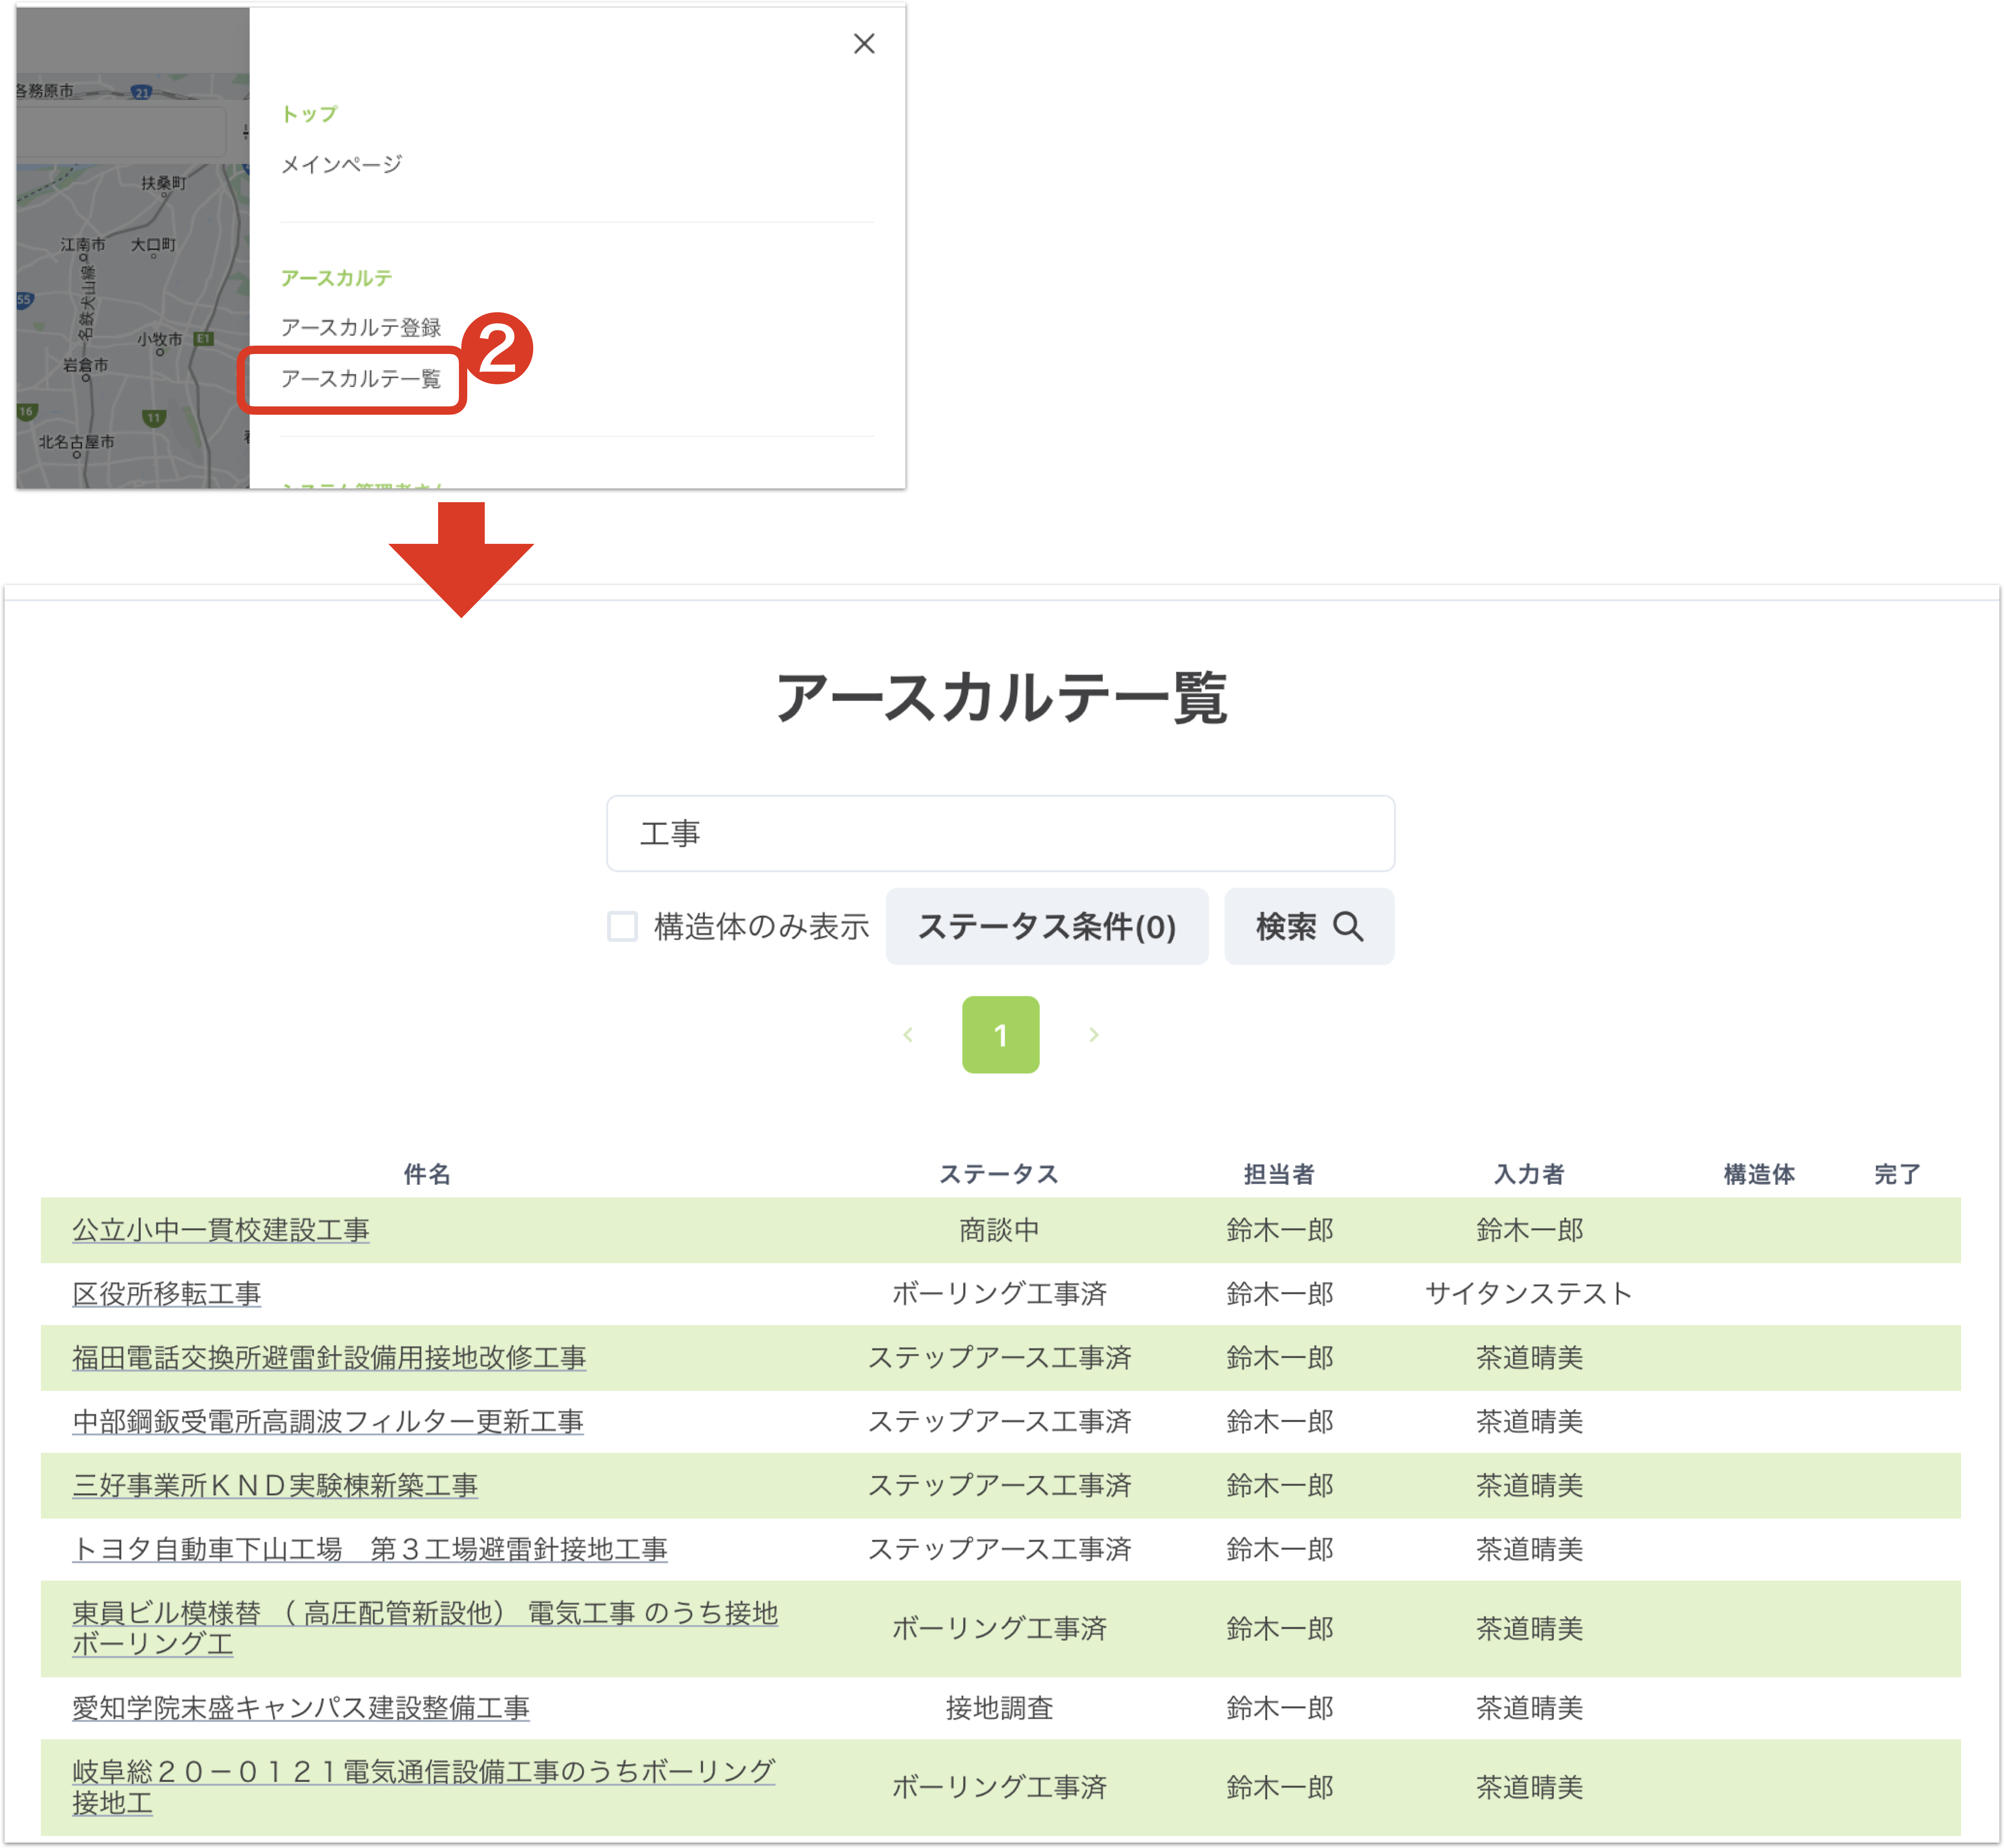Open トヨタ自動車下山工場 第3工場避雷針接地工事 link
2004x1848 pixels.
point(370,1549)
